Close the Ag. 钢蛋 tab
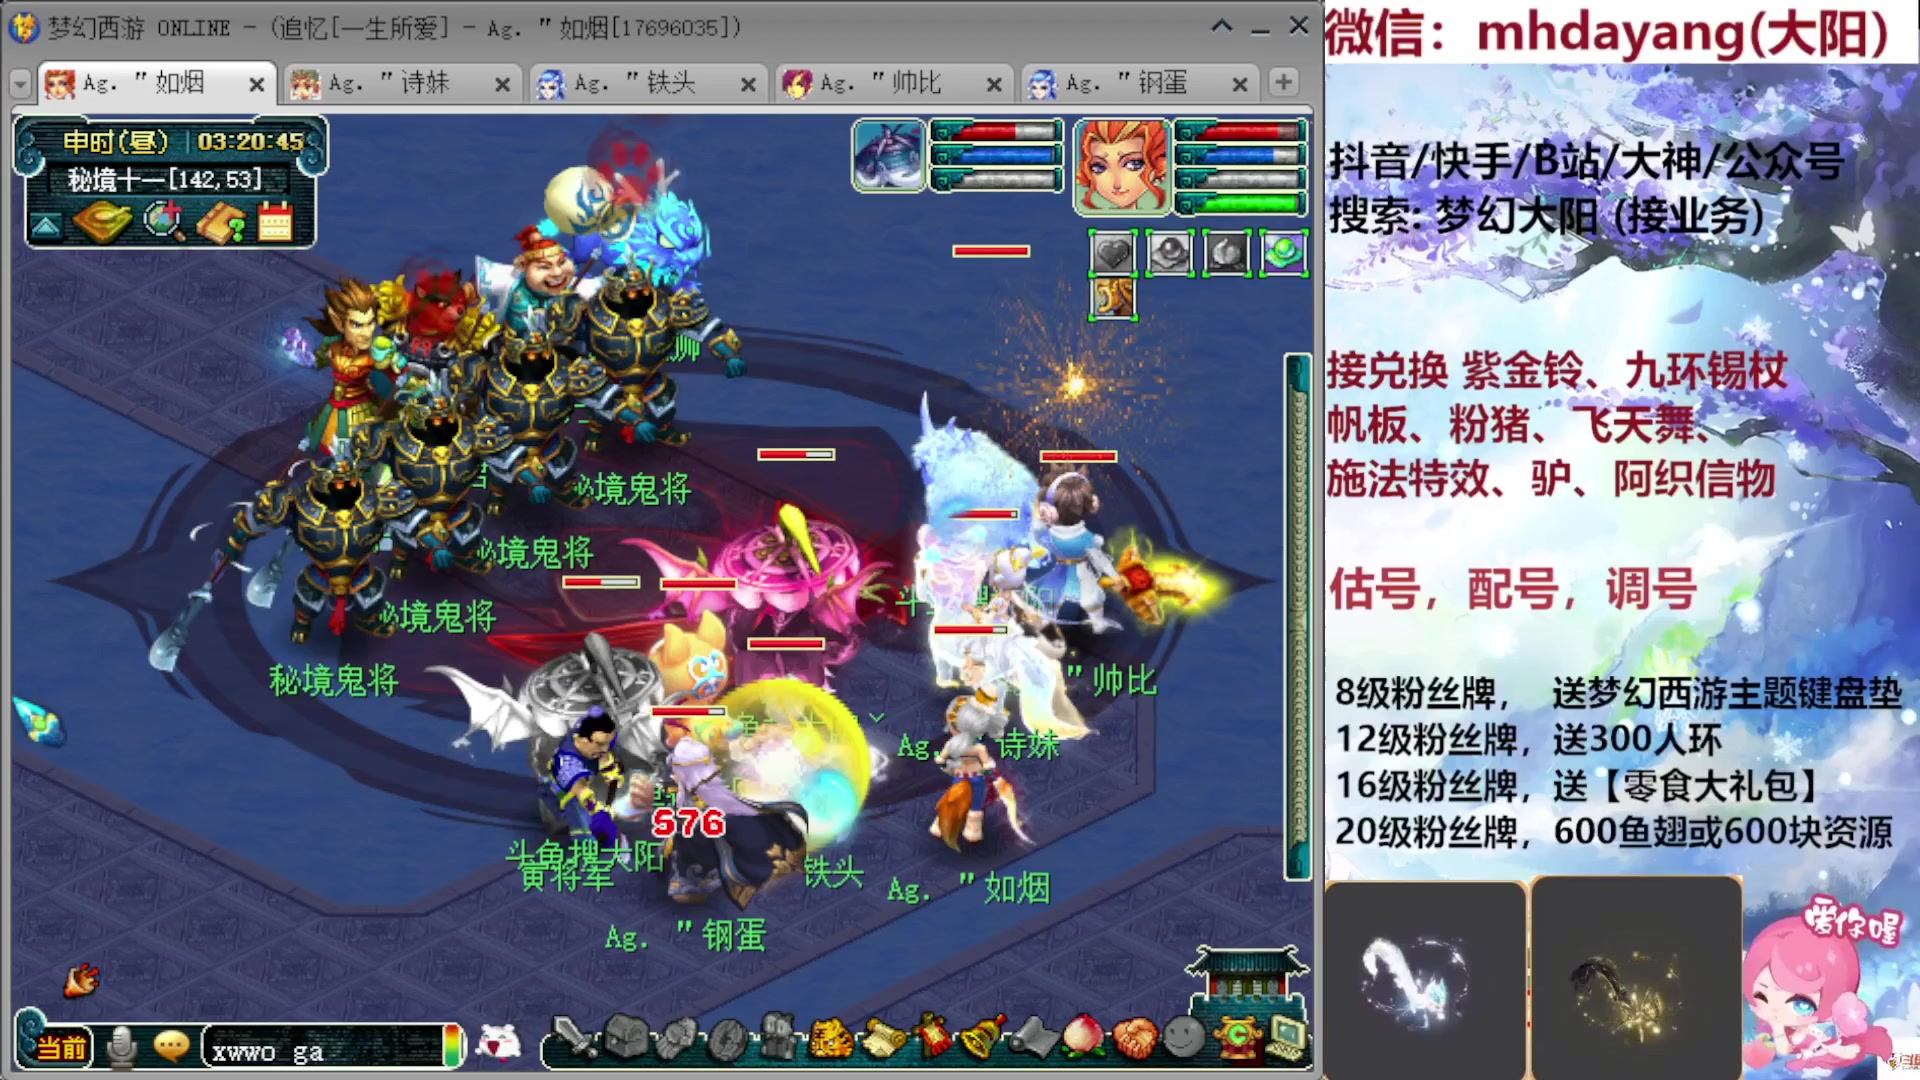This screenshot has width=1920, height=1080. click(1240, 85)
